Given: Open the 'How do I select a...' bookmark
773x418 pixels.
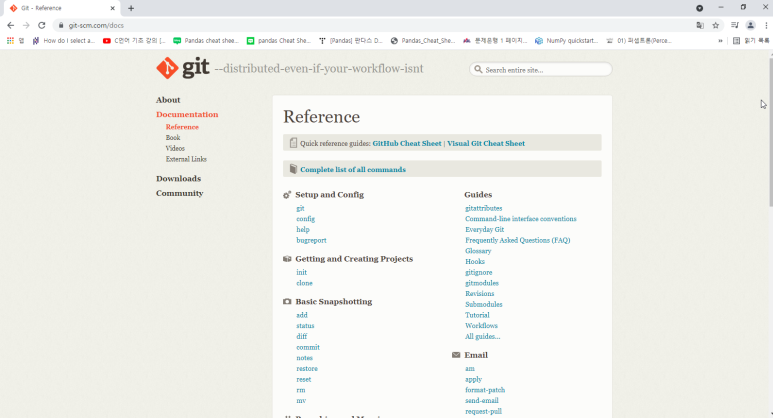Looking at the screenshot, I should click(x=64, y=41).
